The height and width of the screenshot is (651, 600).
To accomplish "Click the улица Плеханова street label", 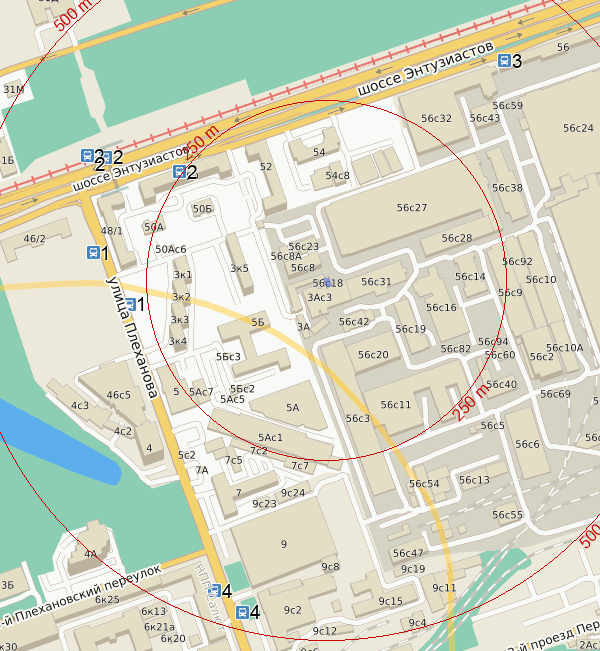I will click(x=131, y=333).
